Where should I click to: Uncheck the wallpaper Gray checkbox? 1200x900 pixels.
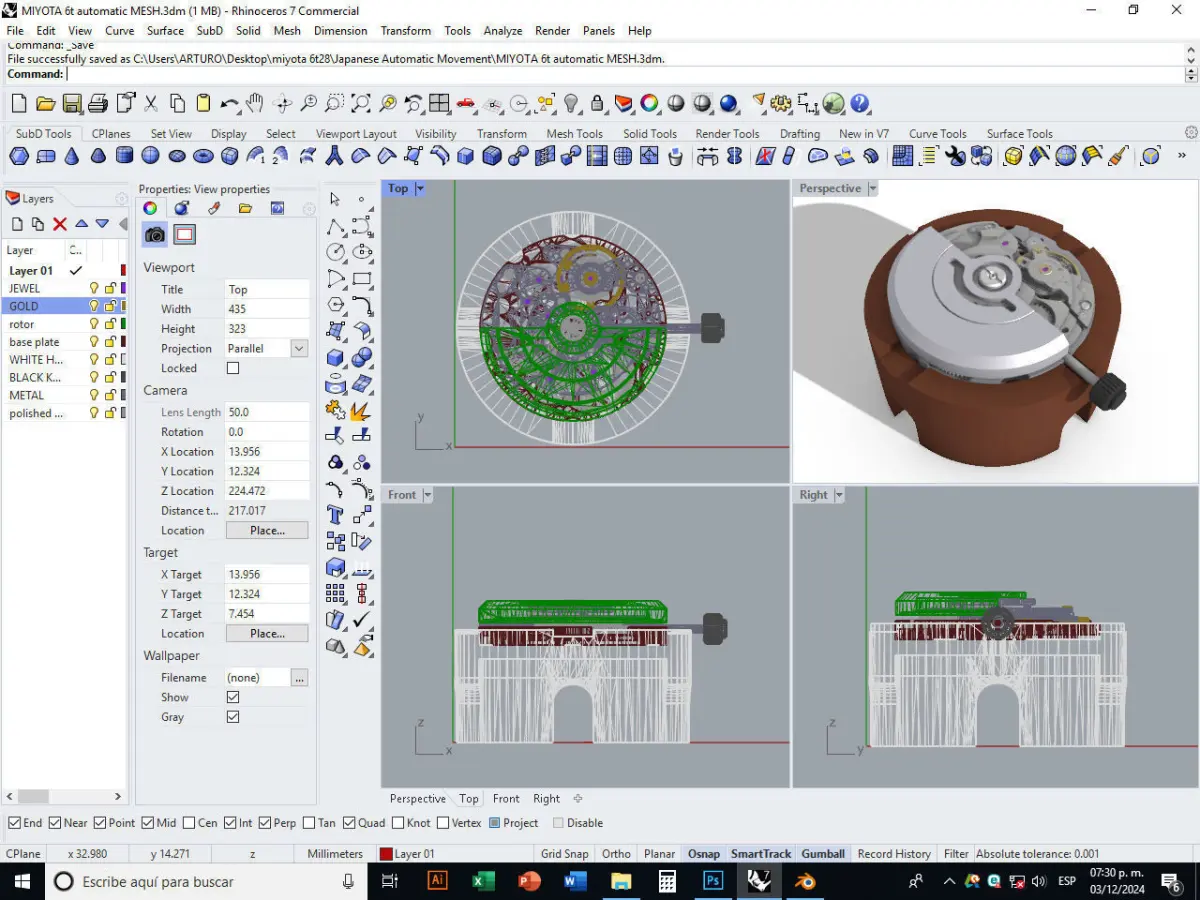pyautogui.click(x=233, y=717)
